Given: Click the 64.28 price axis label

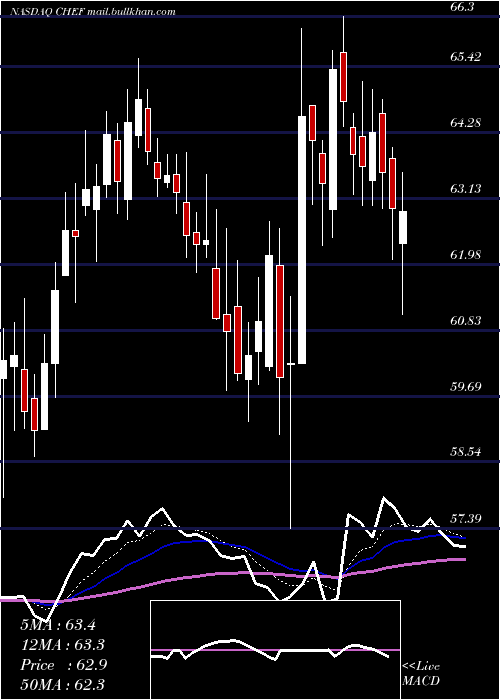Looking at the screenshot, I should [466, 122].
